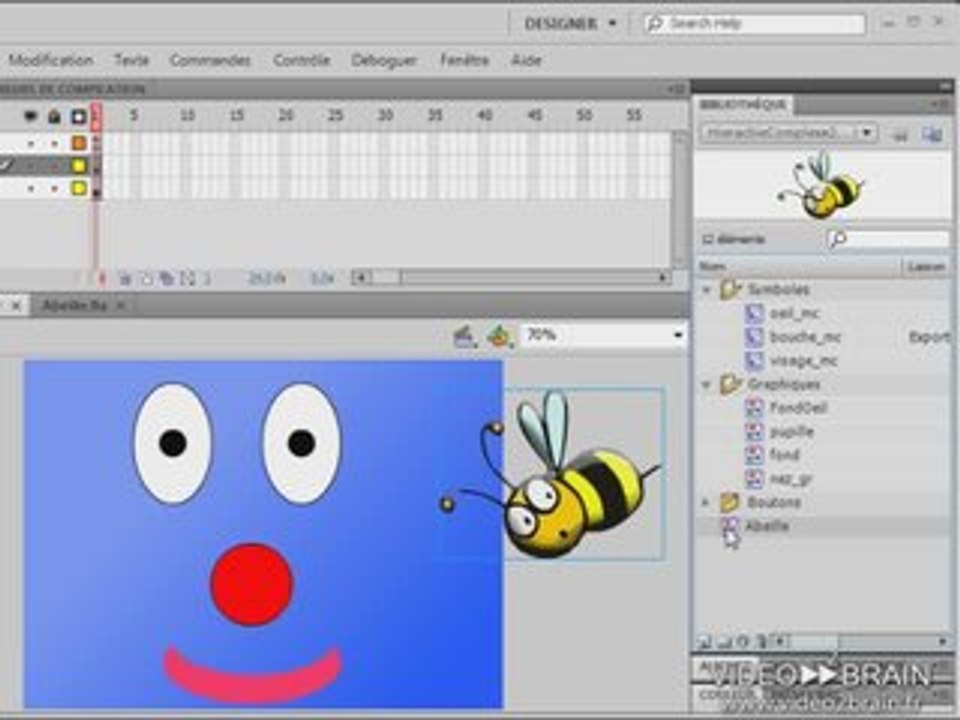This screenshot has width=960, height=720.
Task: Click the Symboles folder icon
Action: (x=730, y=289)
